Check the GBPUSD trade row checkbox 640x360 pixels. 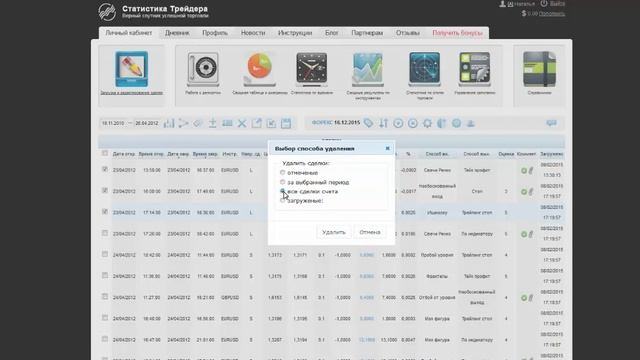click(x=105, y=296)
